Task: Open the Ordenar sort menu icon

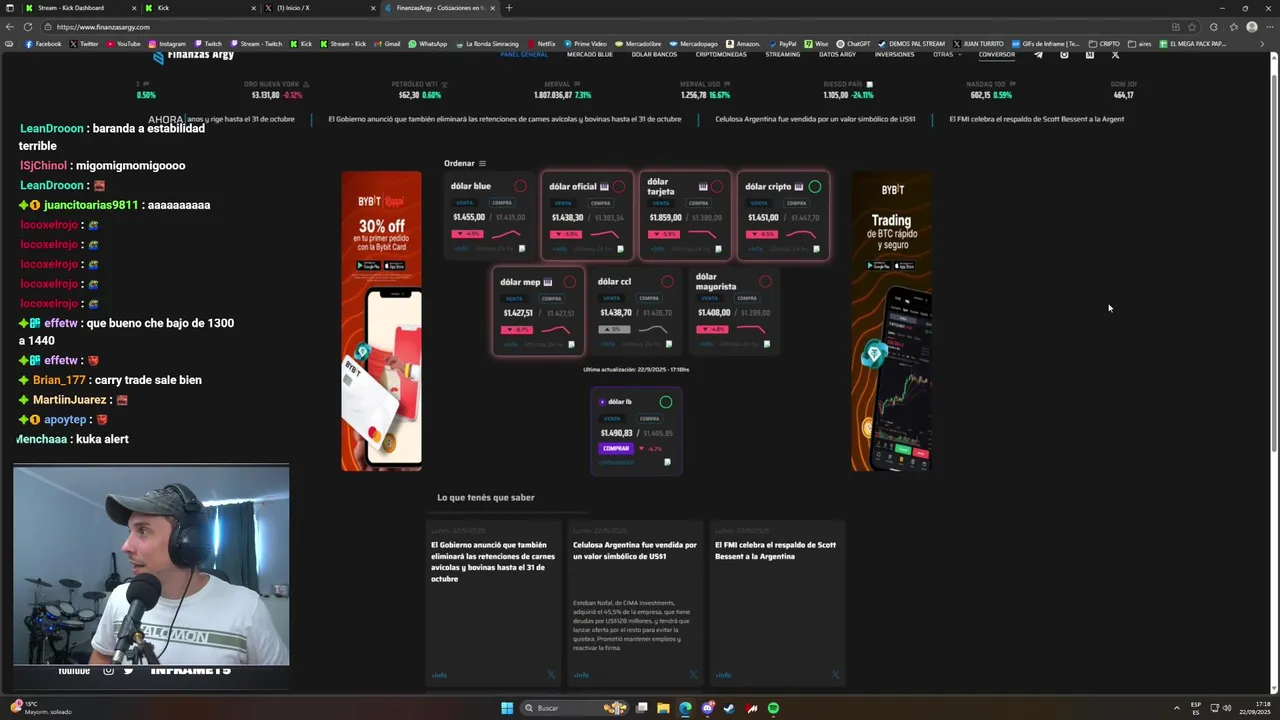Action: click(482, 163)
